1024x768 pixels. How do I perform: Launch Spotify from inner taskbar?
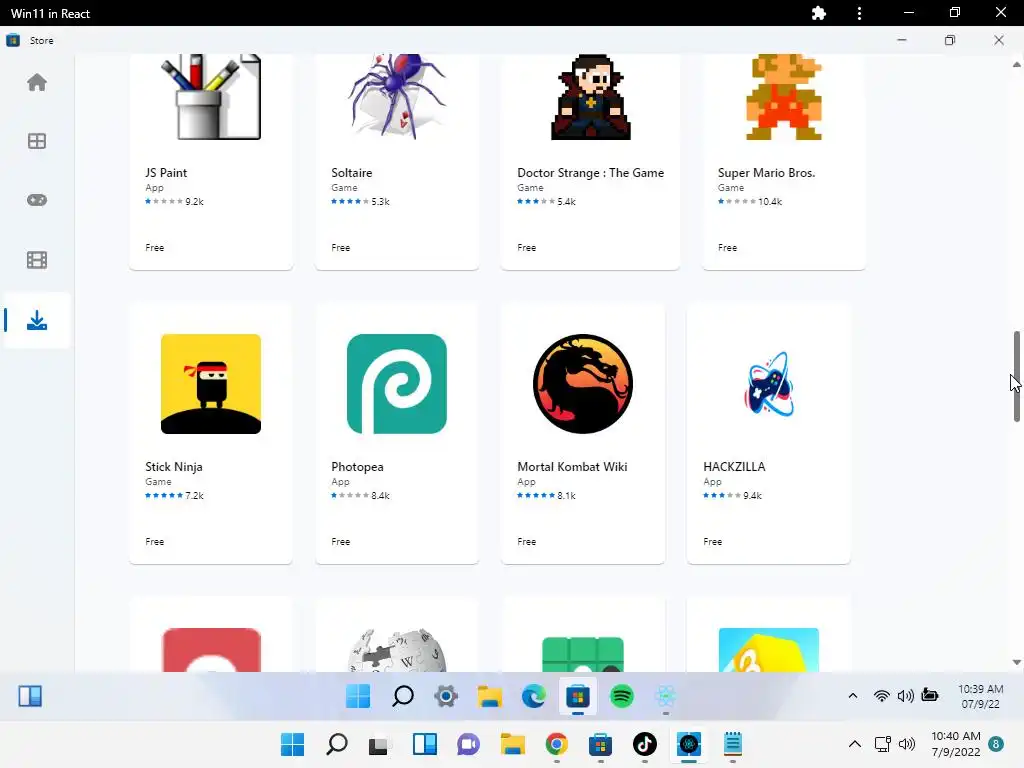(x=622, y=696)
